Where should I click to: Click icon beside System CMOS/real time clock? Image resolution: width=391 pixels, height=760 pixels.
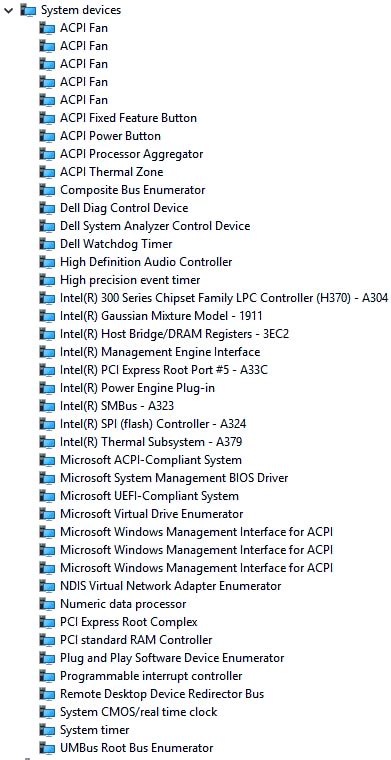[47, 712]
